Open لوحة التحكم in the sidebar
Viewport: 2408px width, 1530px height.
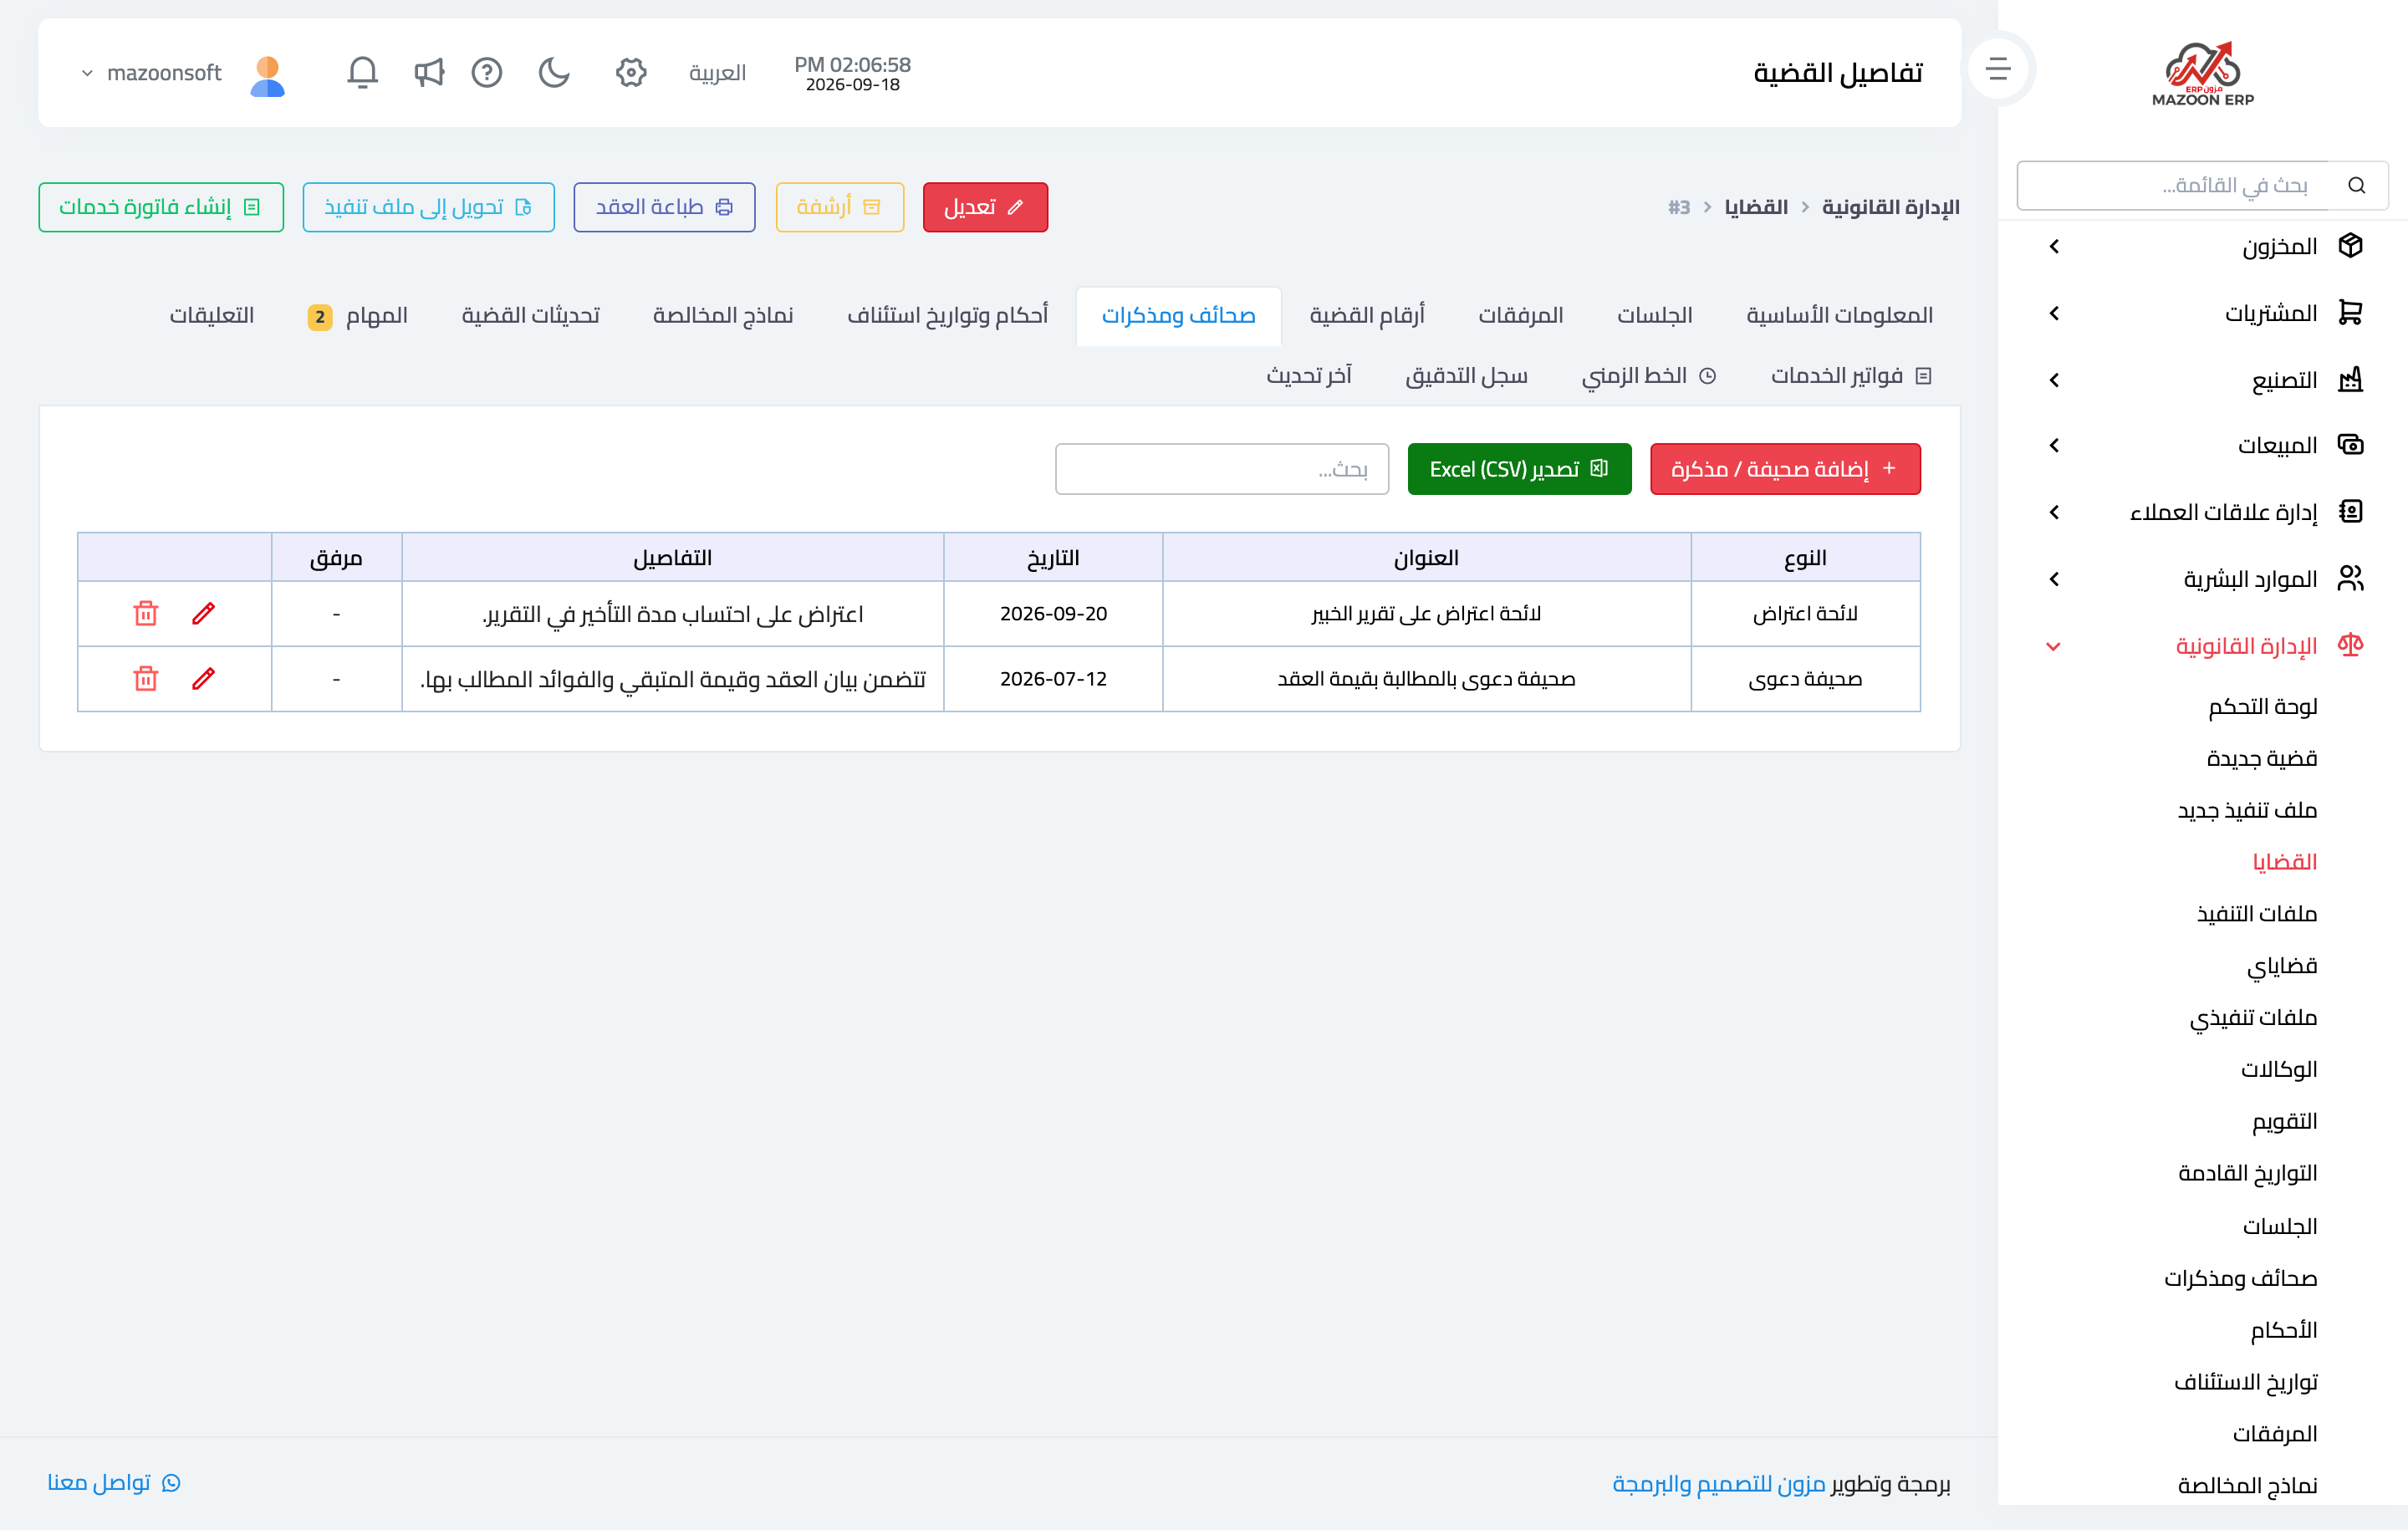click(x=2263, y=706)
